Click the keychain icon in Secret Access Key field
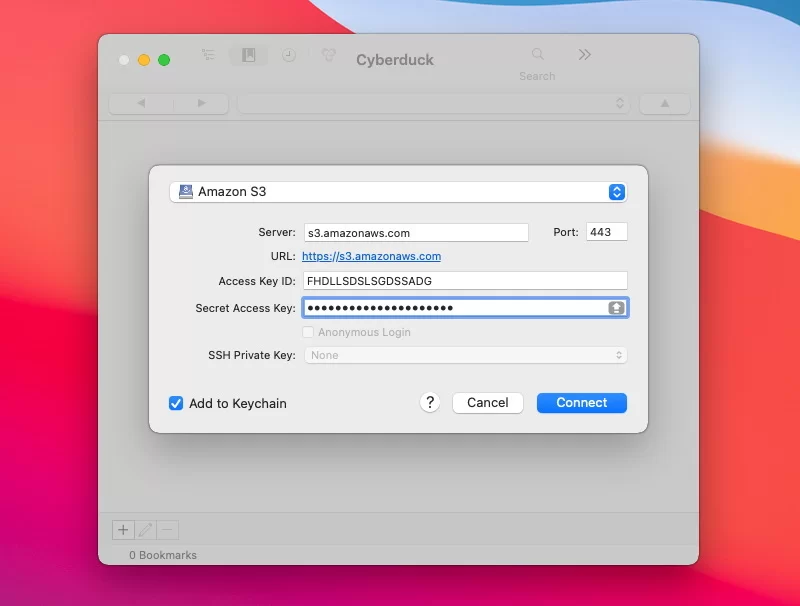800x606 pixels. [x=616, y=308]
